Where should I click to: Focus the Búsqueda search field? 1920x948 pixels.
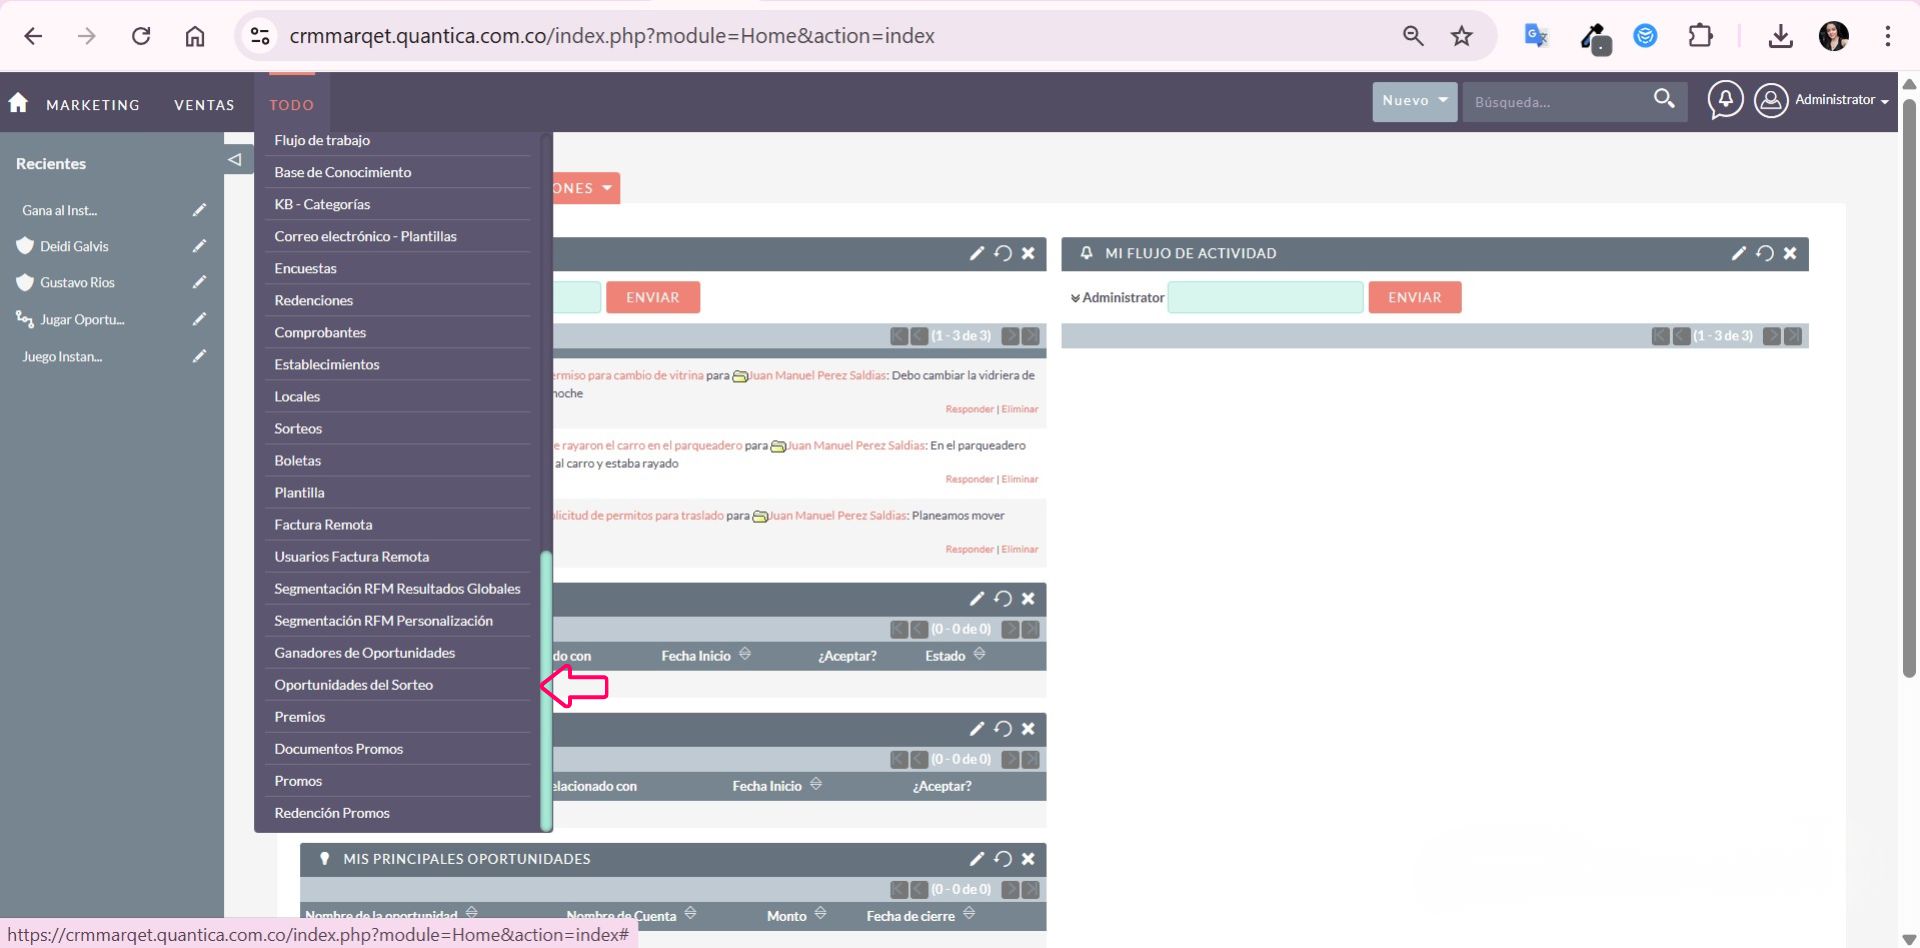(x=1555, y=102)
